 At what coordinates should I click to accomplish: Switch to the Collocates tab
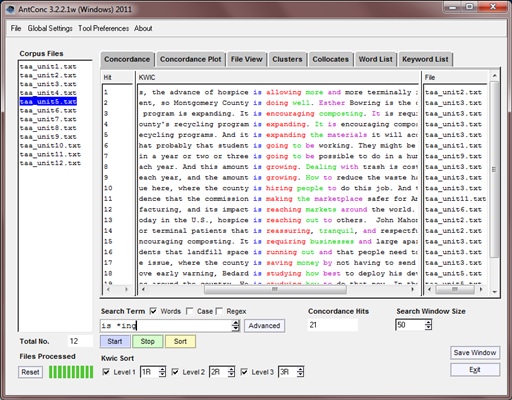click(330, 59)
